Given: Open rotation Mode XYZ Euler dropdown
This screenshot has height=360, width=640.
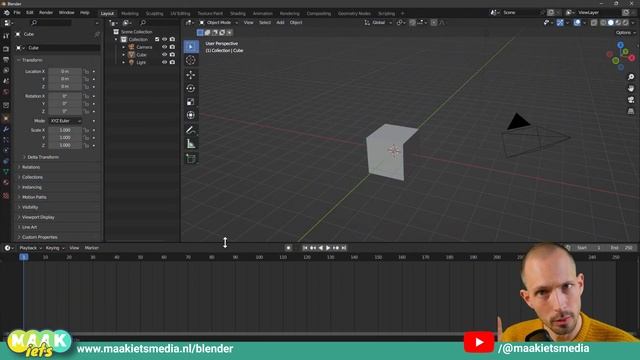Looking at the screenshot, I should click(x=65, y=121).
